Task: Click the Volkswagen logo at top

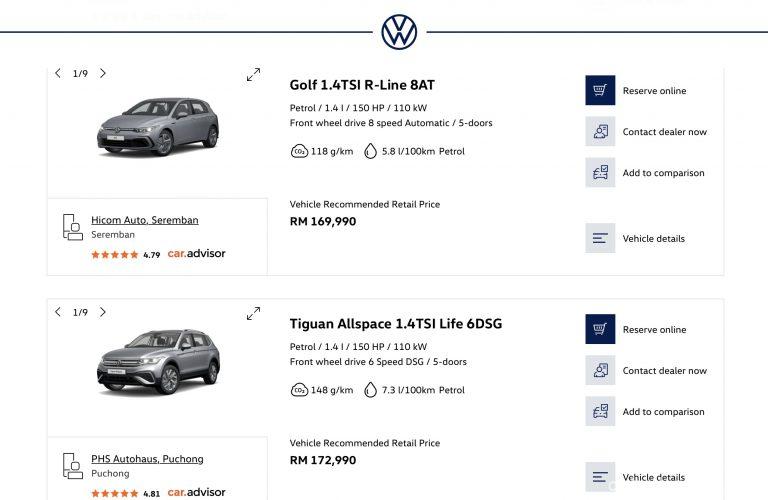Action: coord(399,32)
